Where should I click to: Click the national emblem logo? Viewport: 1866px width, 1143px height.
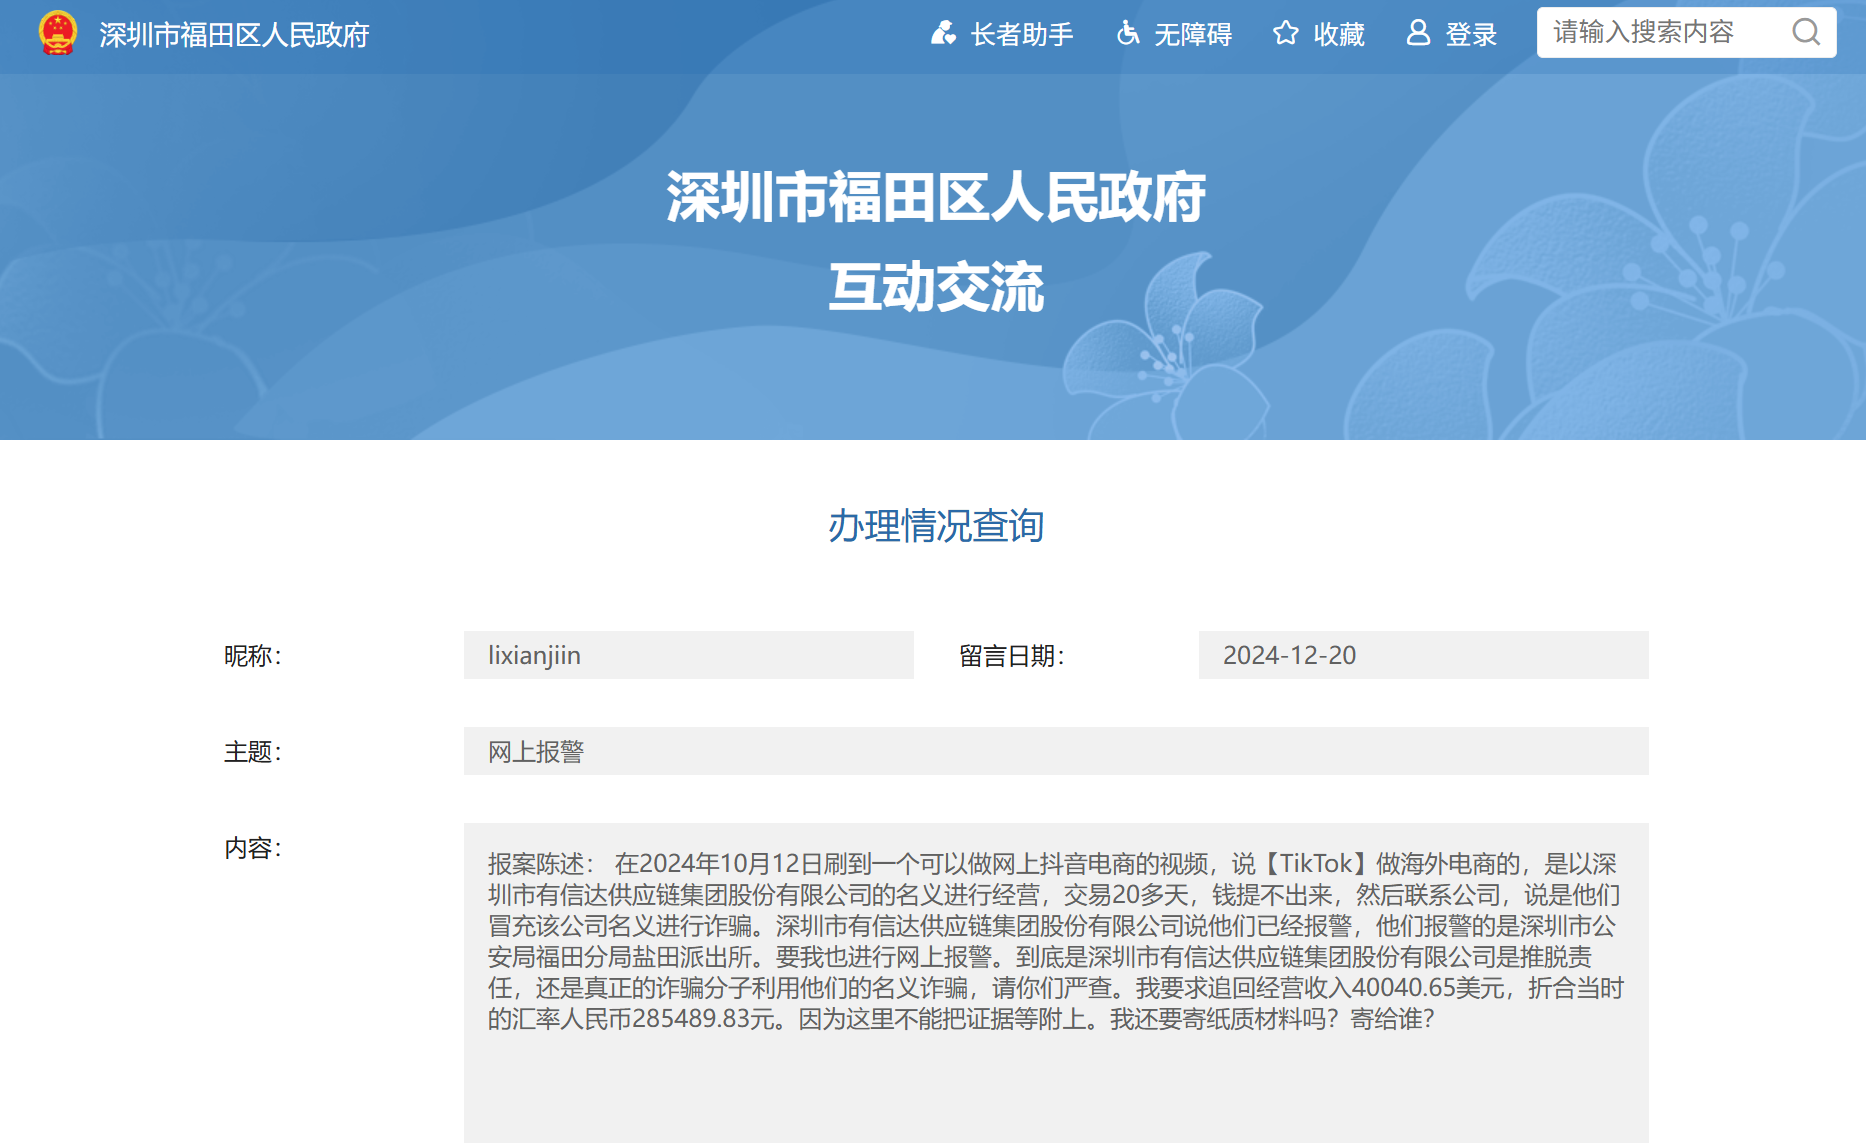58,34
